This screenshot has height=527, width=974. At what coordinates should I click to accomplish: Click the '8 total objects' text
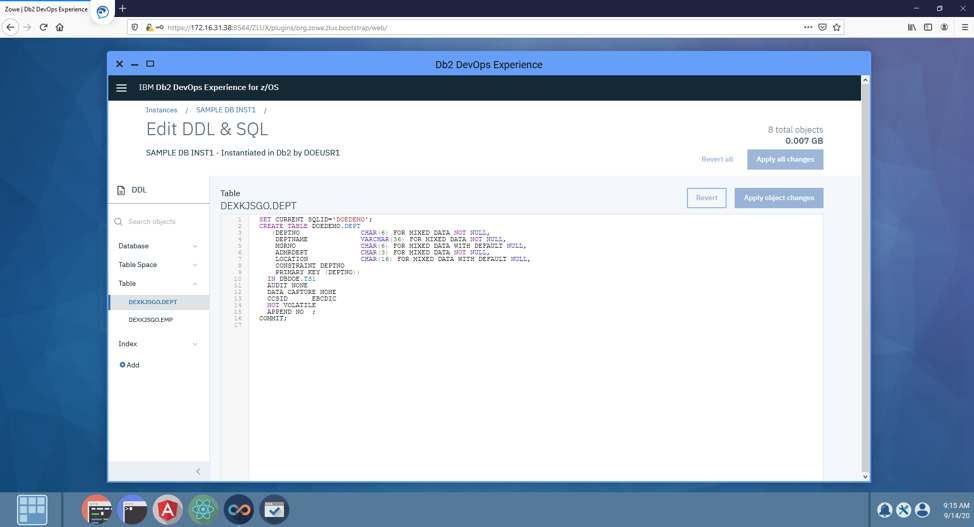tap(795, 130)
